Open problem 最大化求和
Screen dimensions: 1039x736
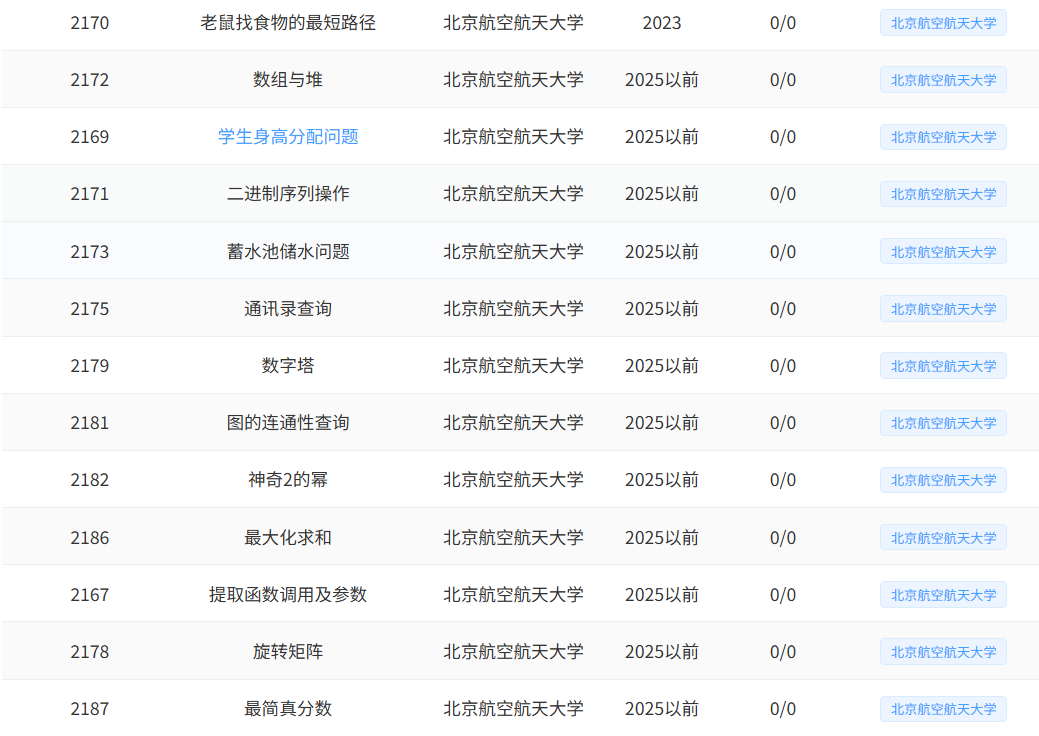pyautogui.click(x=288, y=537)
